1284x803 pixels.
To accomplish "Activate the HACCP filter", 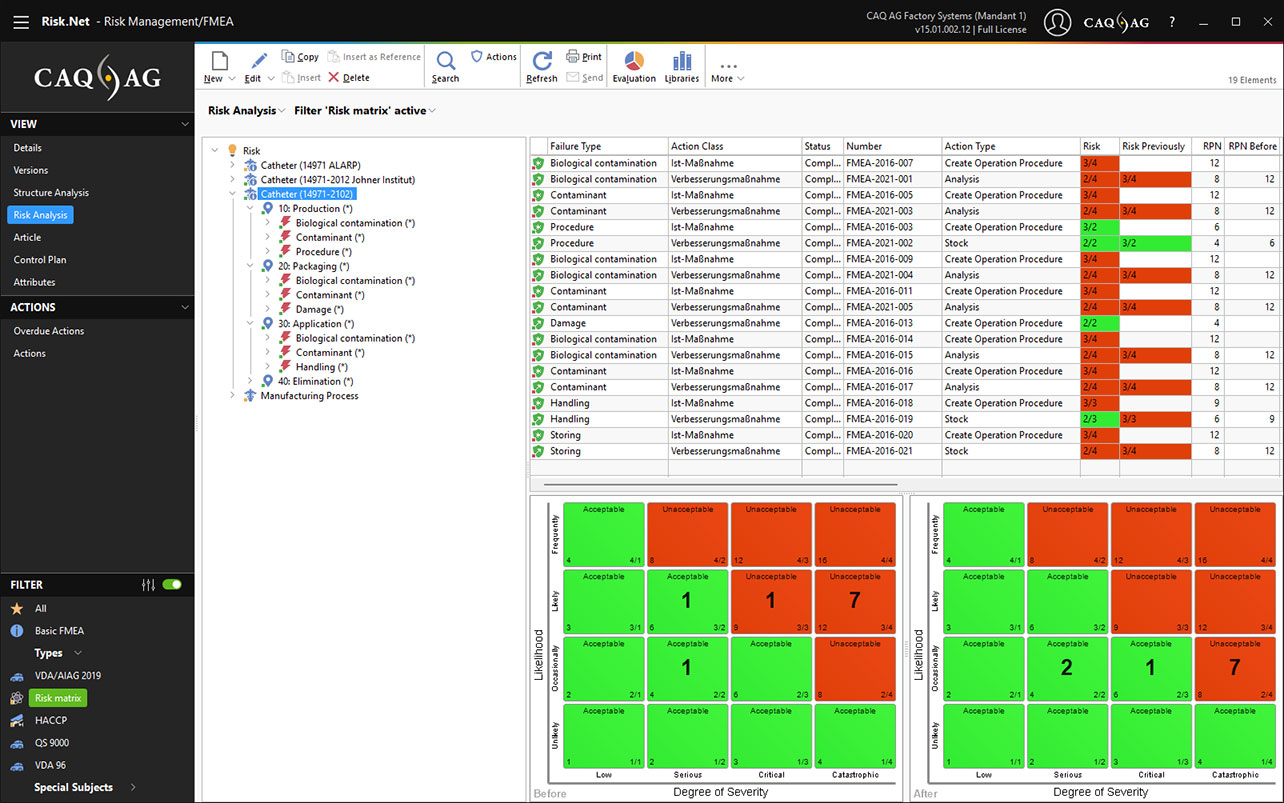I will pyautogui.click(x=52, y=720).
